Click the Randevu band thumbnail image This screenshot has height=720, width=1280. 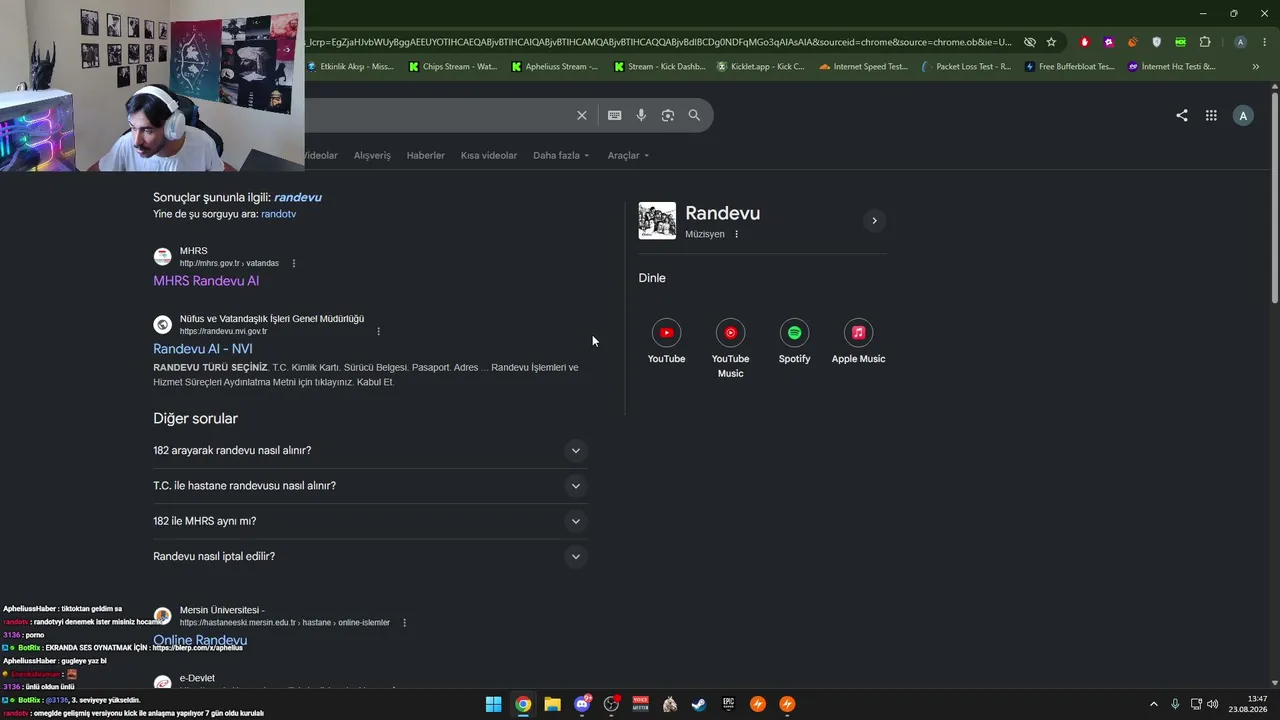click(x=657, y=221)
